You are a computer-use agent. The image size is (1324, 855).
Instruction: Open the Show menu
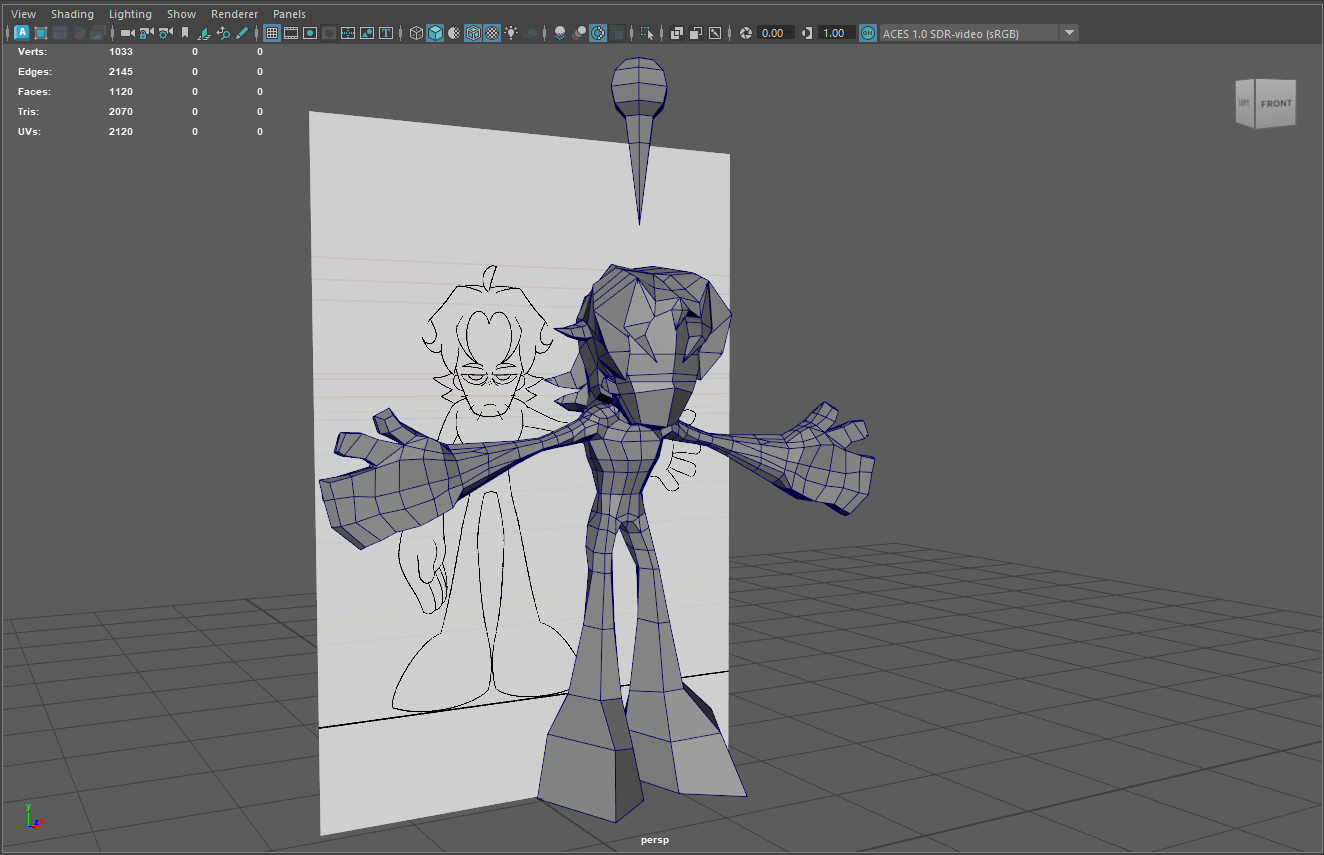pos(181,14)
